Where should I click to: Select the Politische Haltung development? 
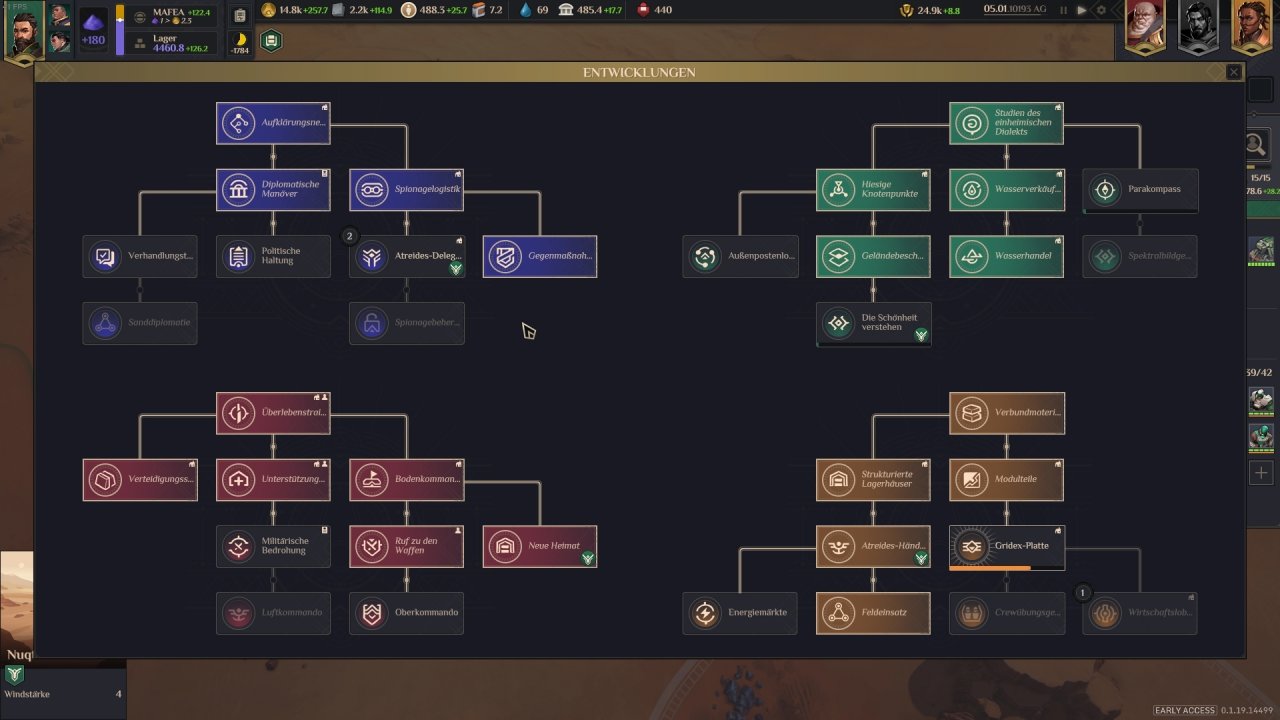point(273,256)
